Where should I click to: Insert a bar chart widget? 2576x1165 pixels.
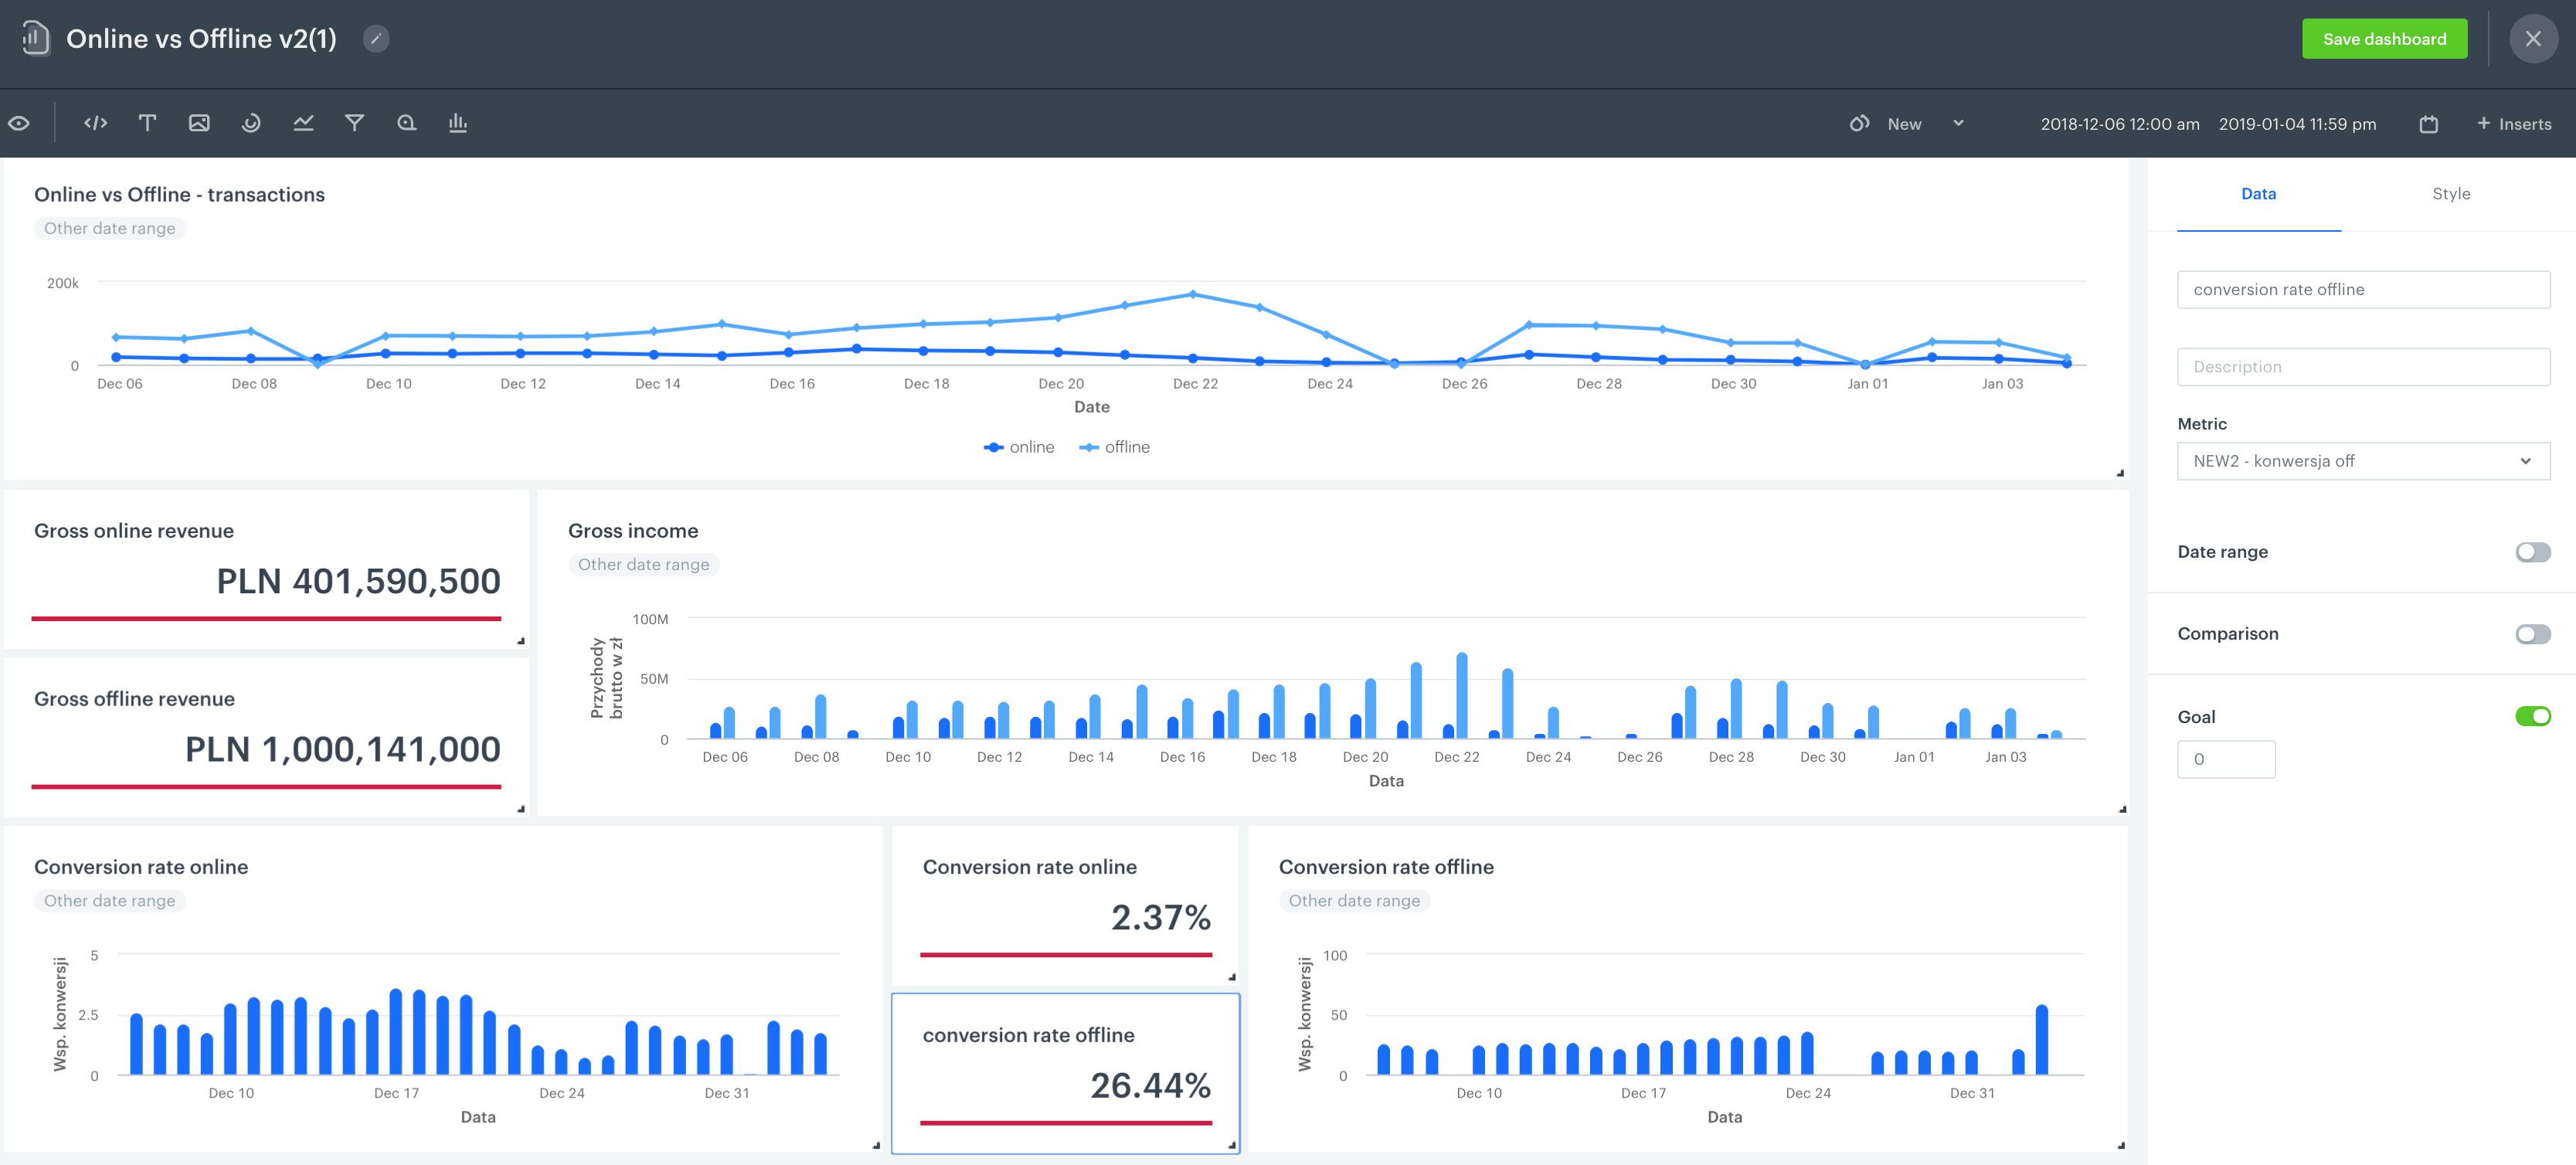click(457, 123)
